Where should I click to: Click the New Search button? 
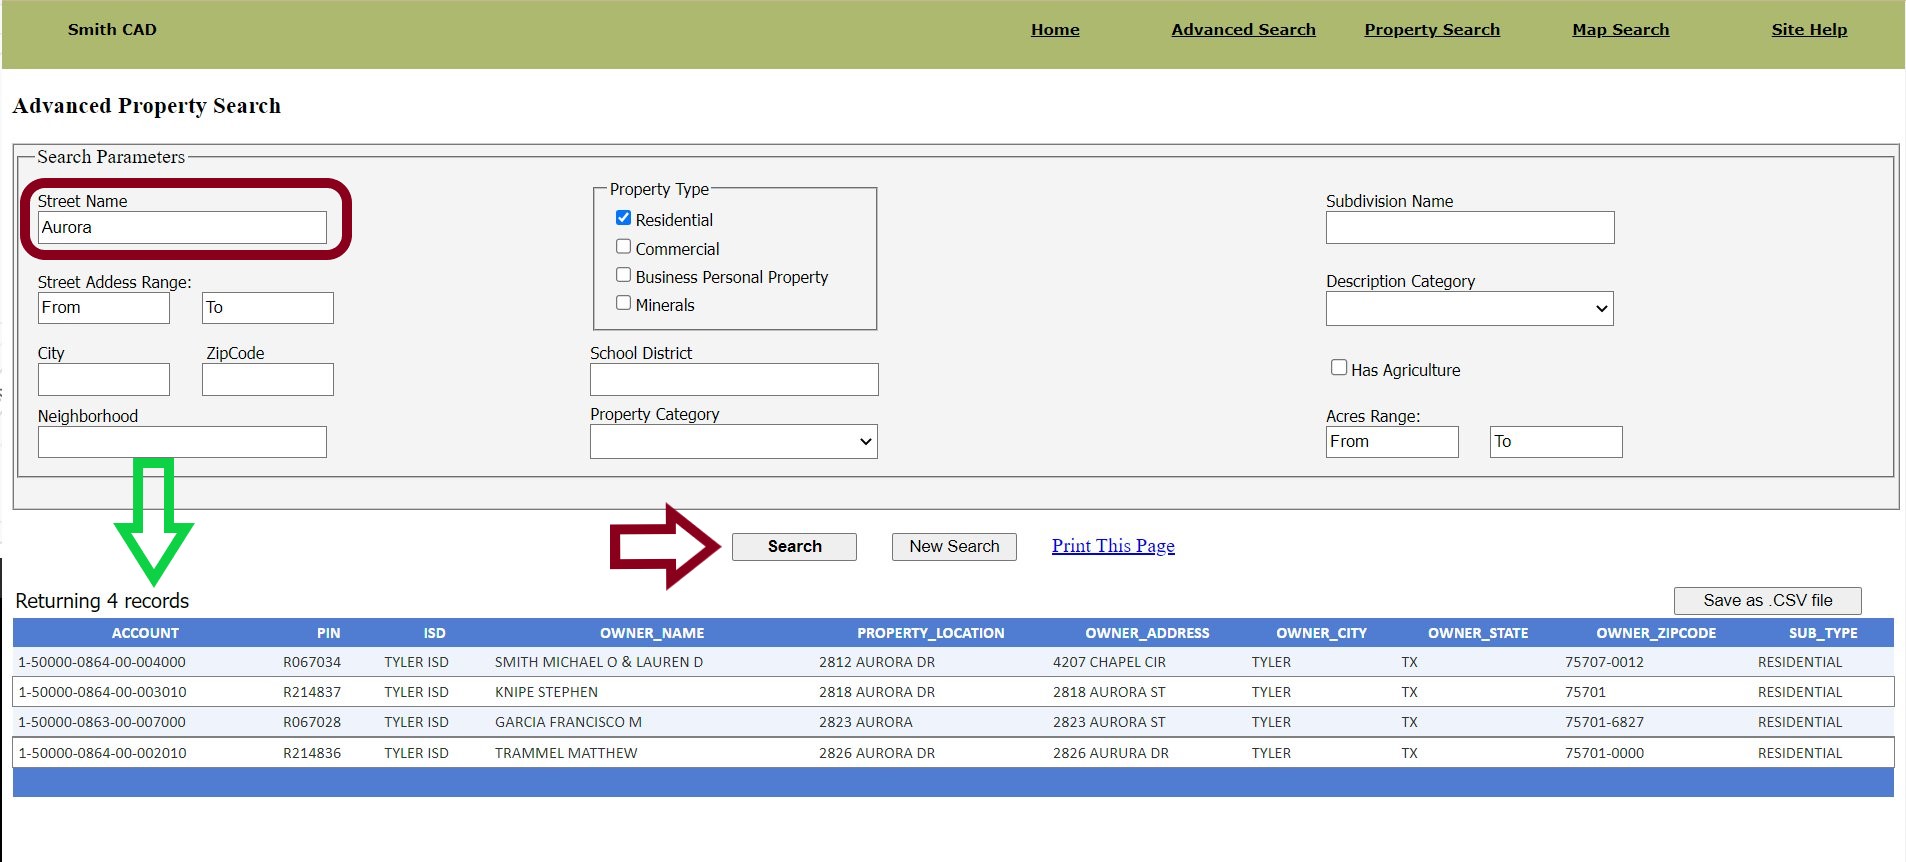click(954, 547)
